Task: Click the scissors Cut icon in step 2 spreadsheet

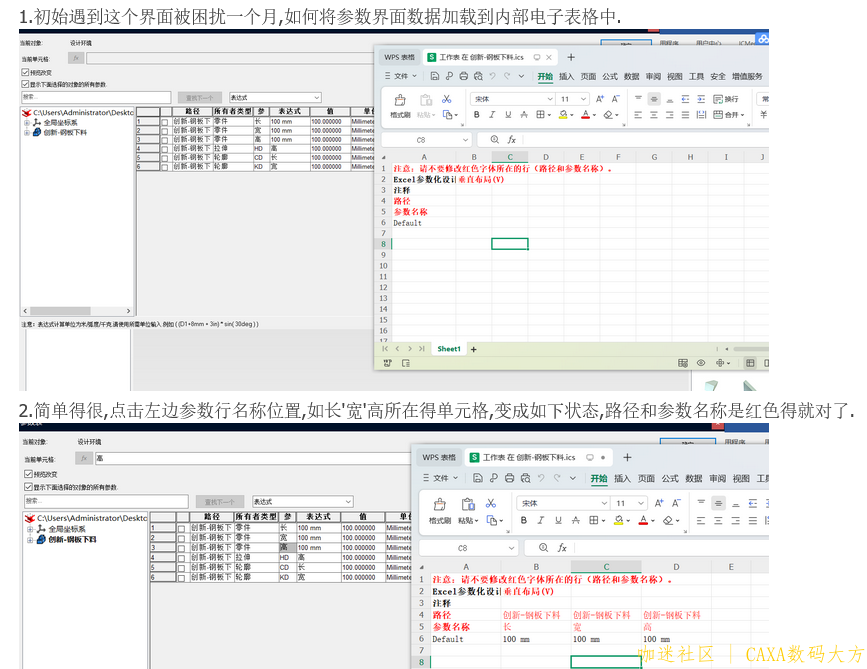Action: point(490,503)
